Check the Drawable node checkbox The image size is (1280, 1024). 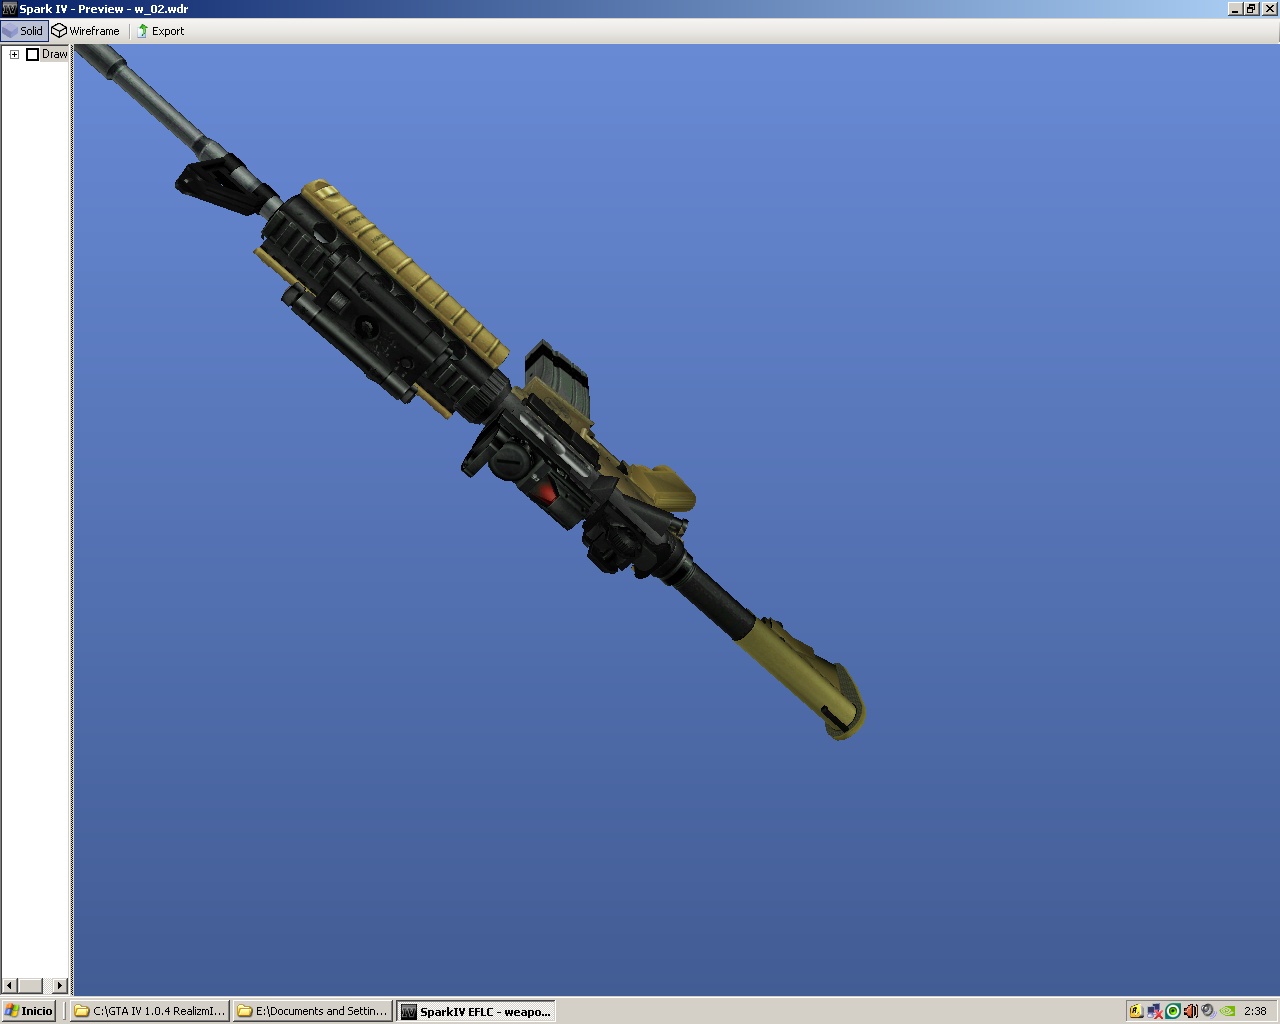[32, 54]
